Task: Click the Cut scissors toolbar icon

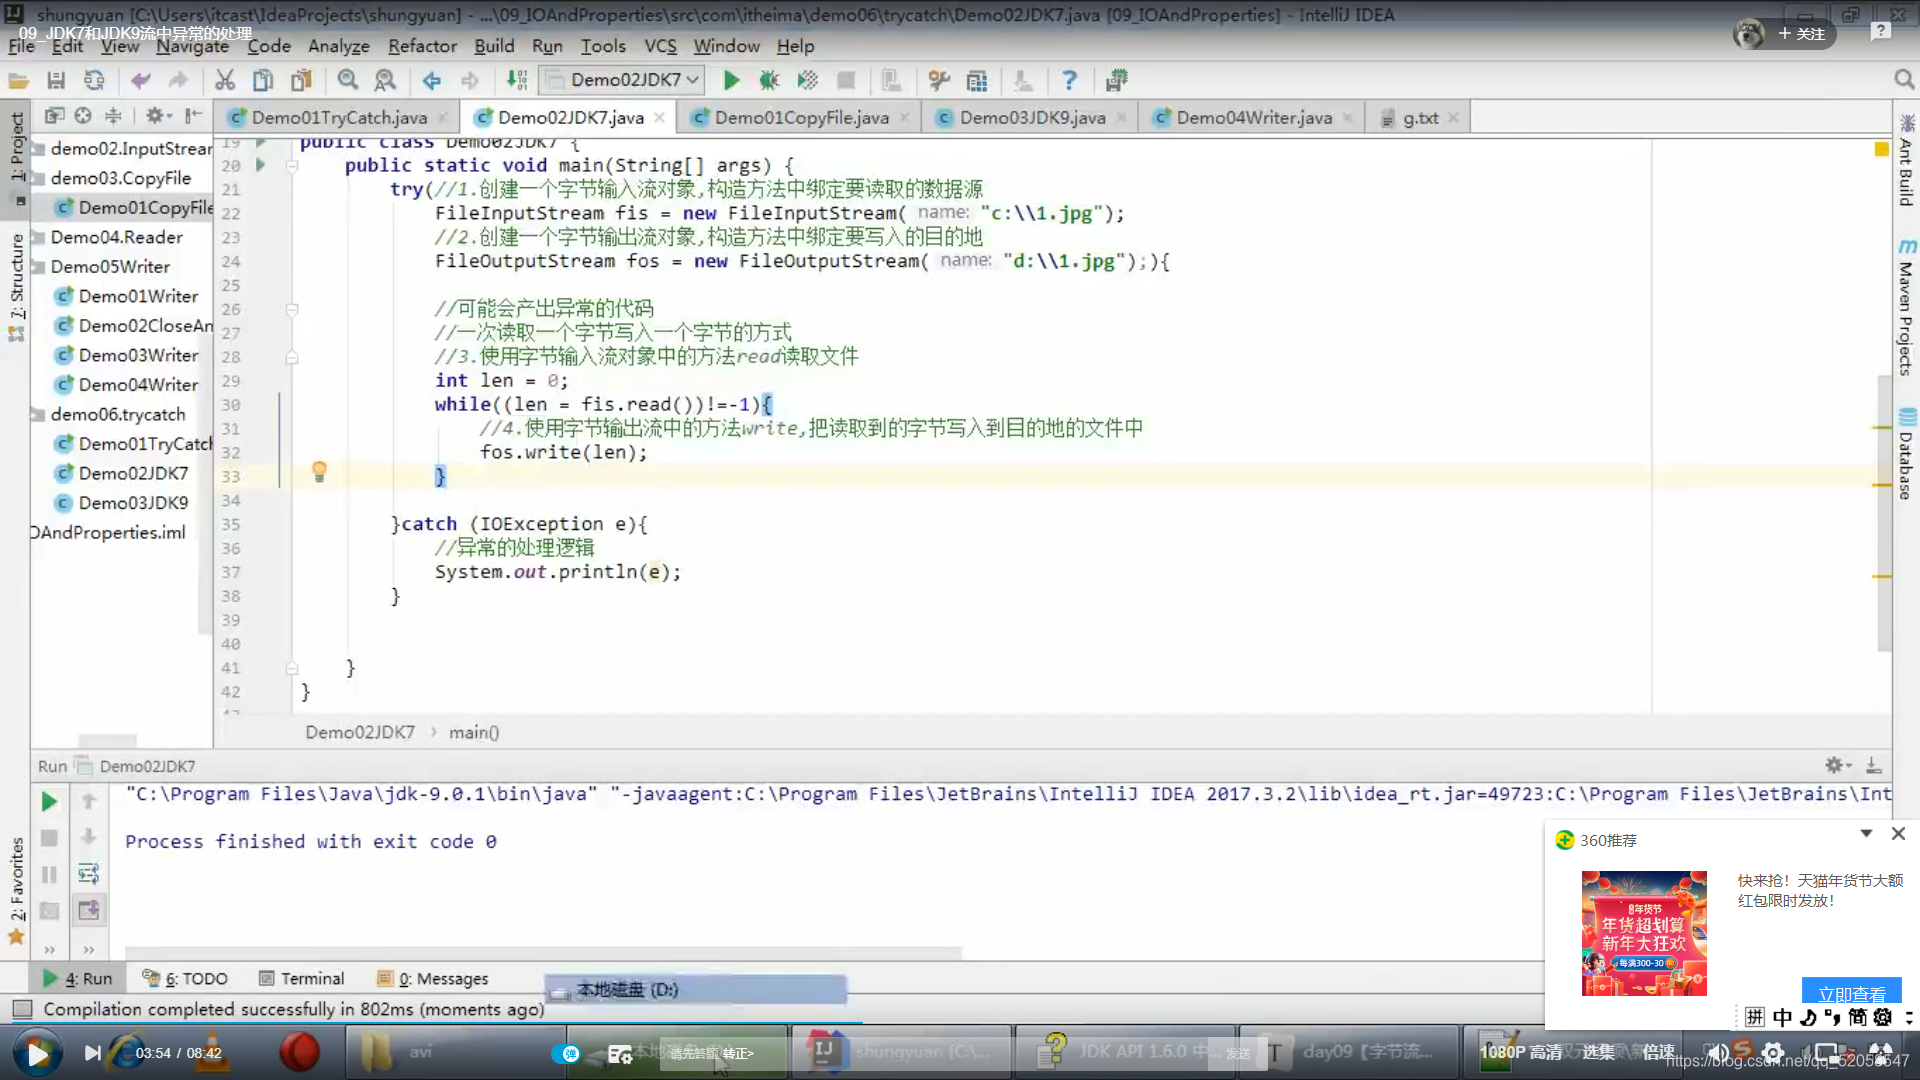Action: point(225,80)
